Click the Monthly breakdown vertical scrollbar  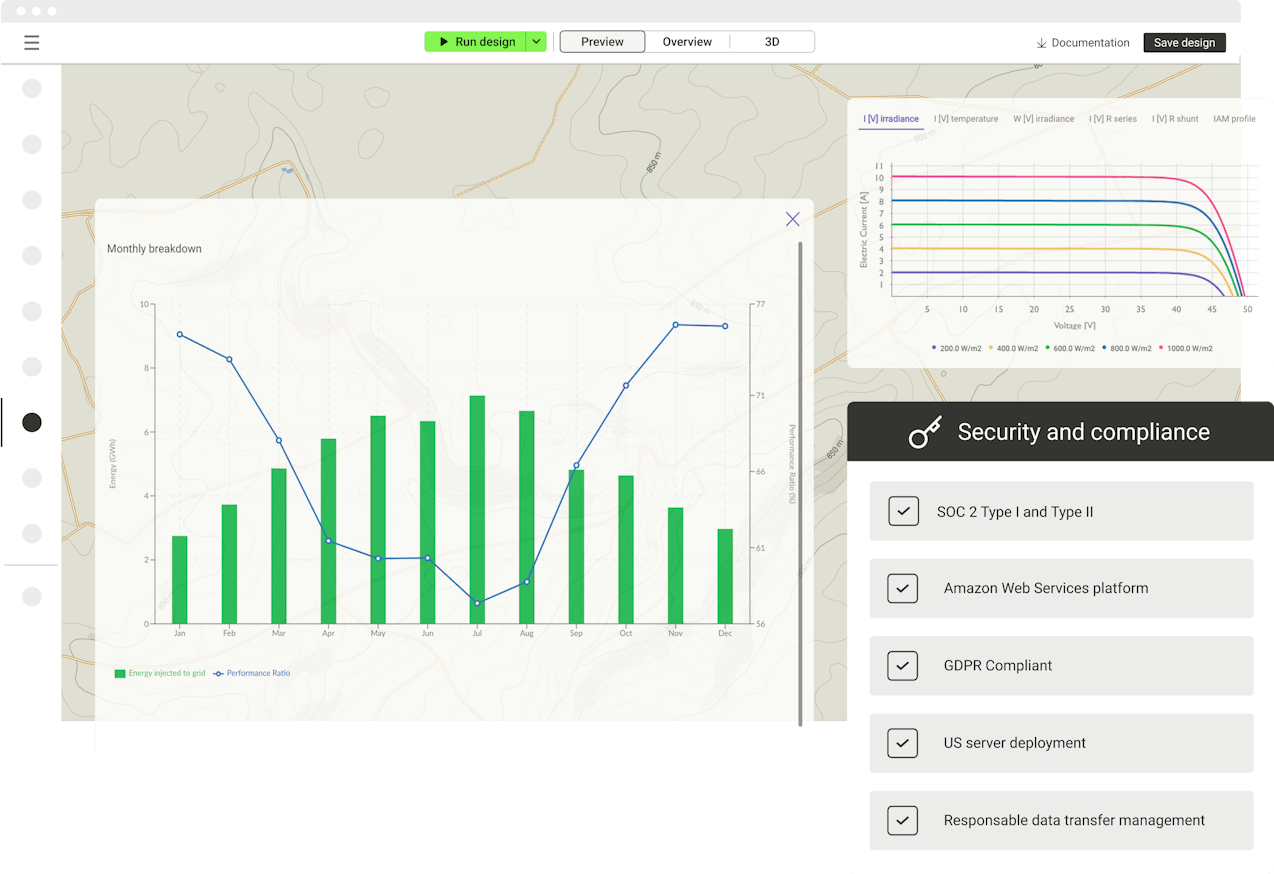point(800,480)
